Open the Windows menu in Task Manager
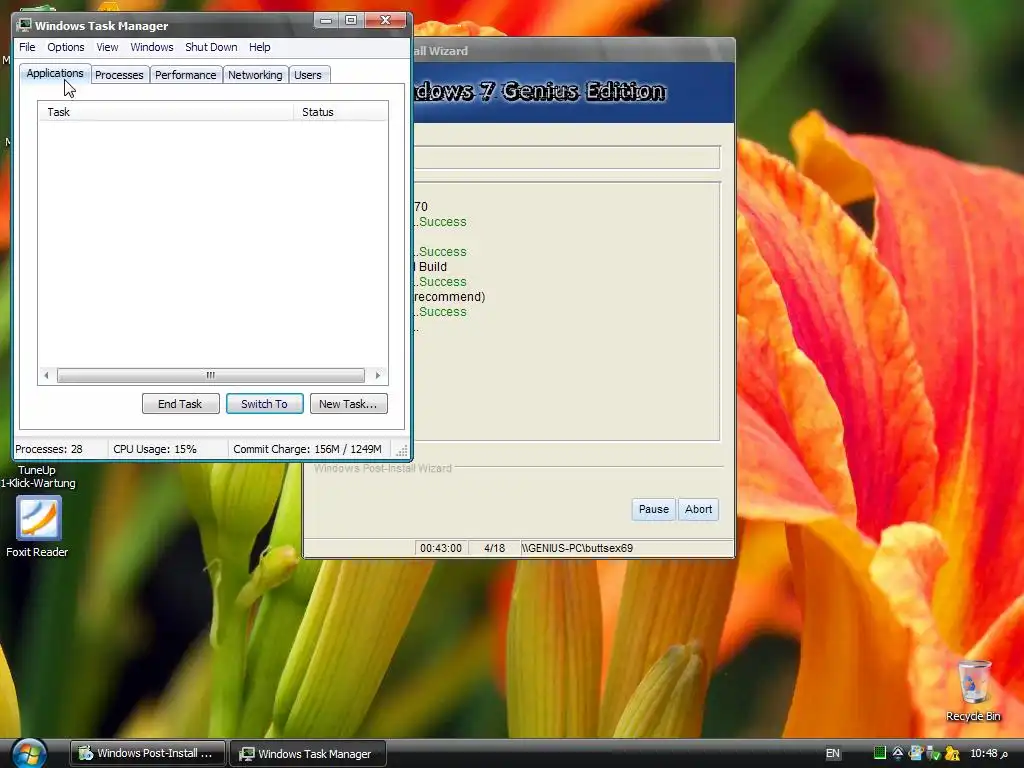1024x768 pixels. point(152,47)
